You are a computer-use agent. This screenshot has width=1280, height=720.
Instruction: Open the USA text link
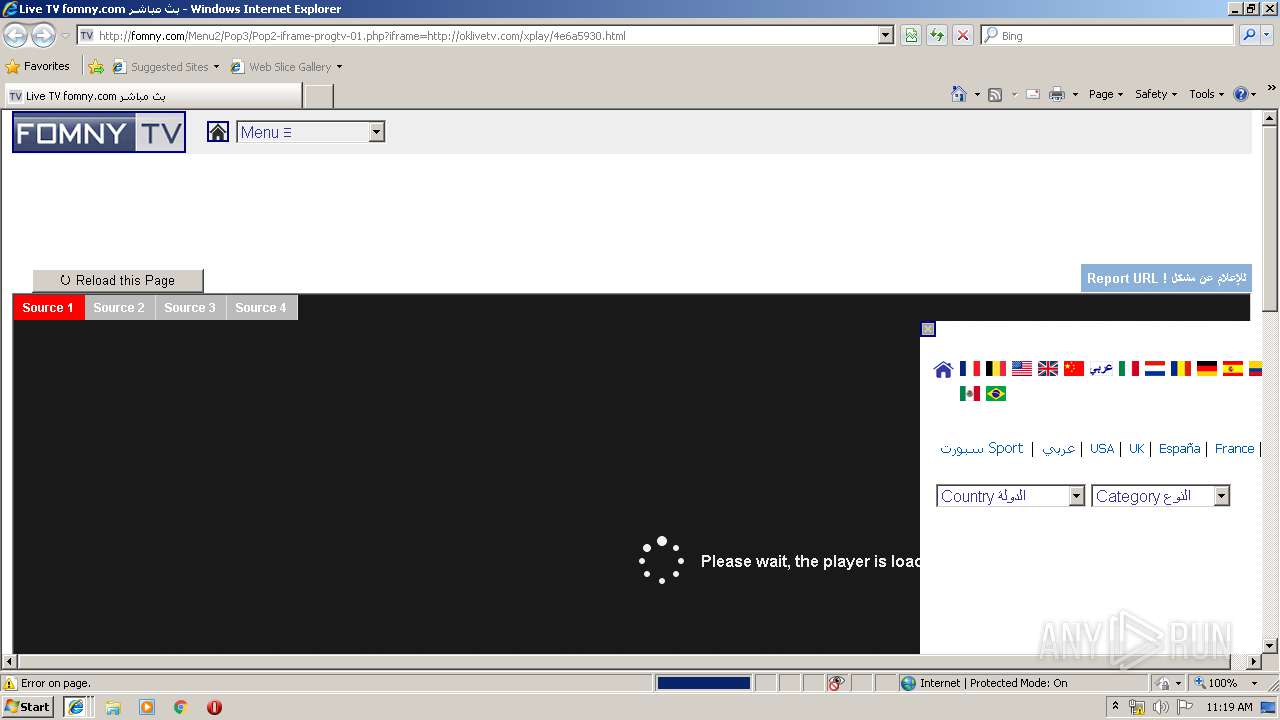[1102, 449]
